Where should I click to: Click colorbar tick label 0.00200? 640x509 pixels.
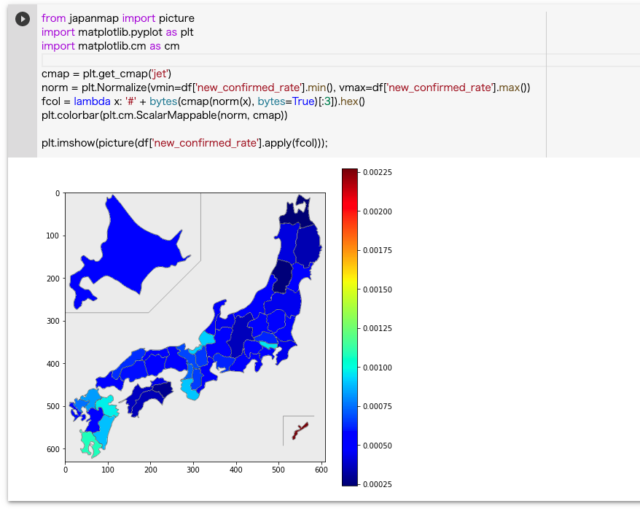coord(378,211)
